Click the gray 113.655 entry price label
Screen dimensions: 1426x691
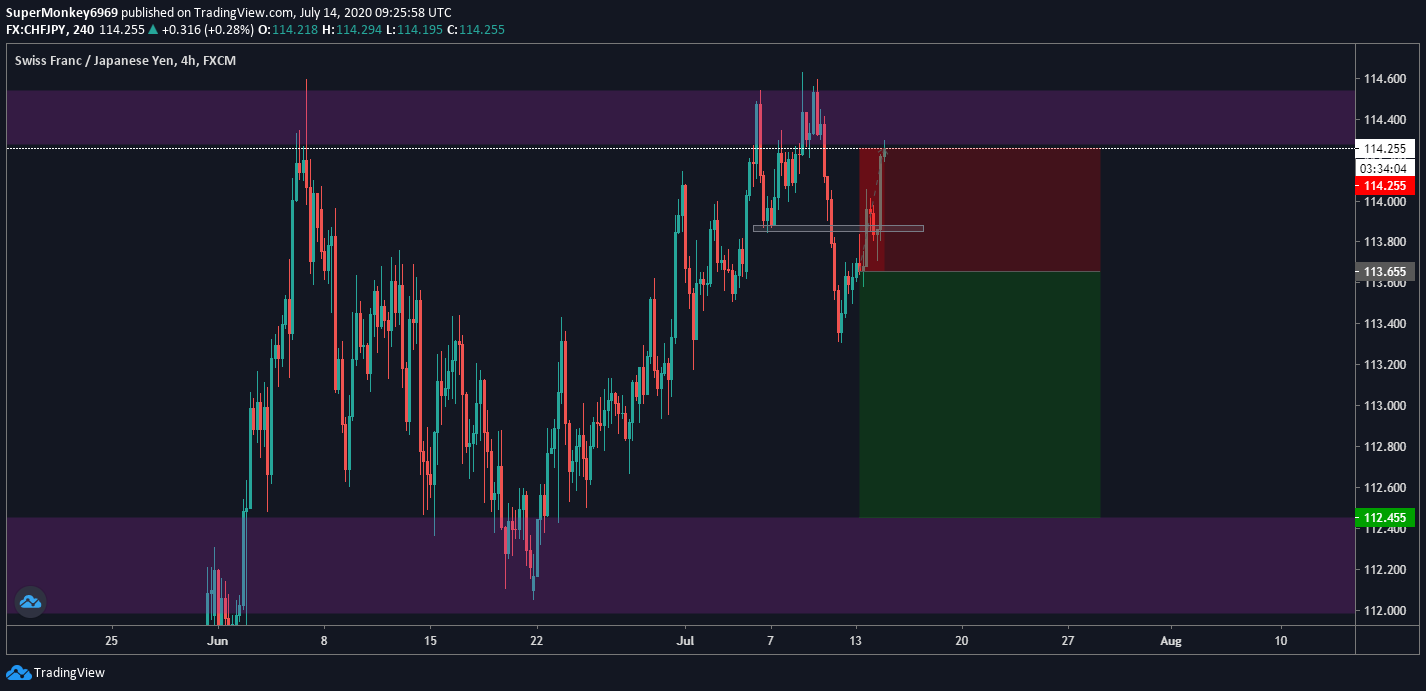click(x=1384, y=271)
